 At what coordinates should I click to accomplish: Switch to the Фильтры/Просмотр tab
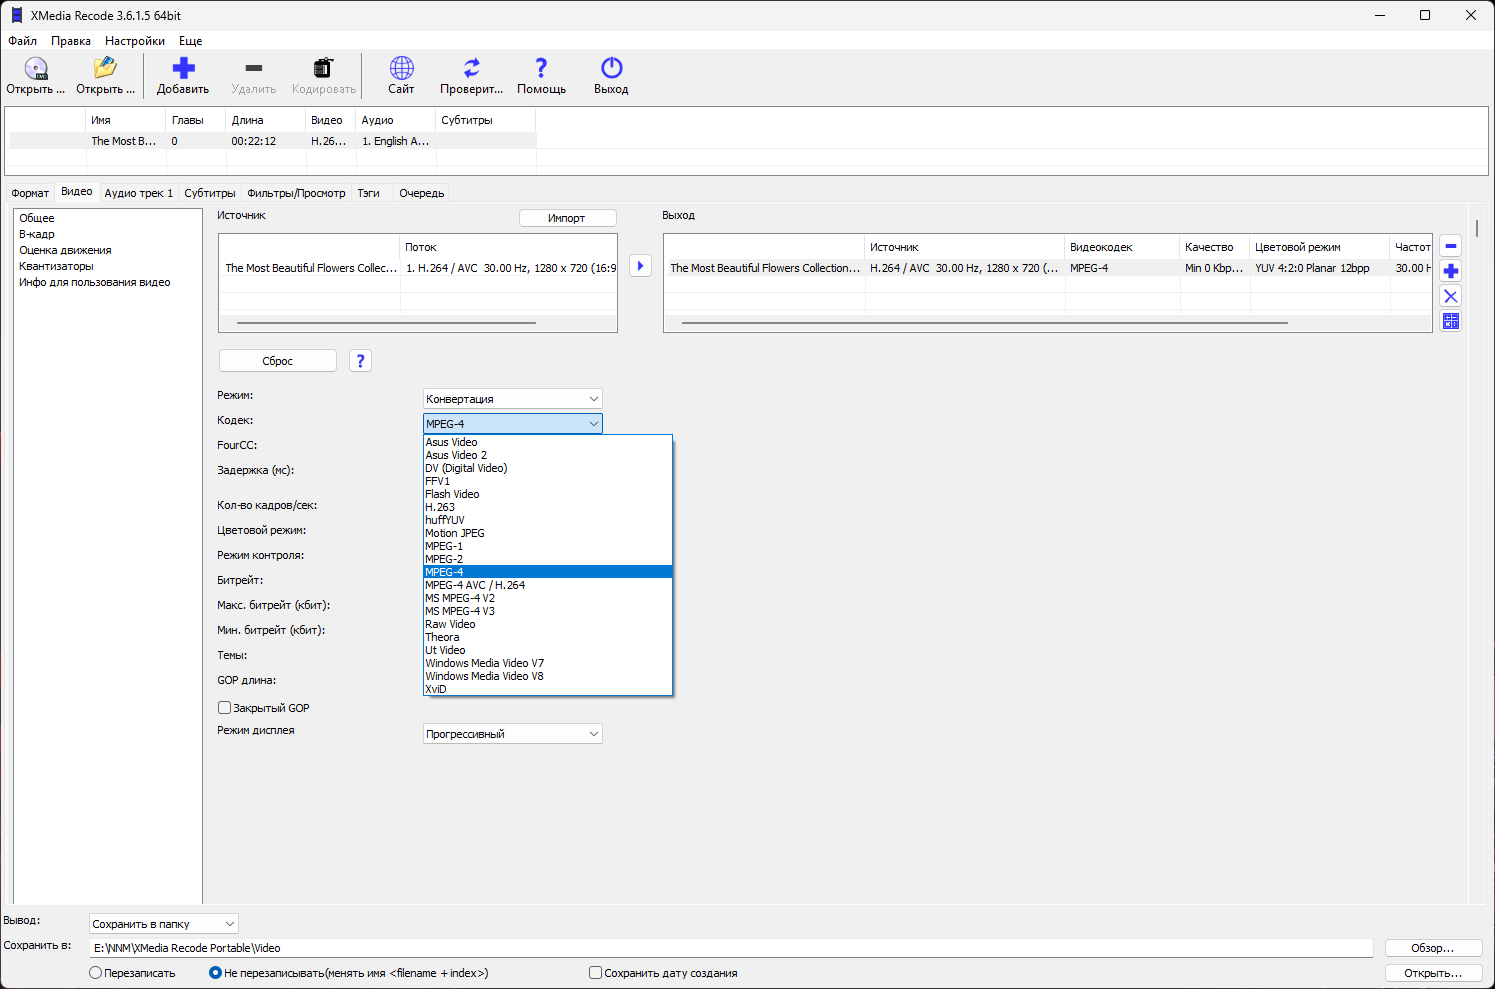296,193
